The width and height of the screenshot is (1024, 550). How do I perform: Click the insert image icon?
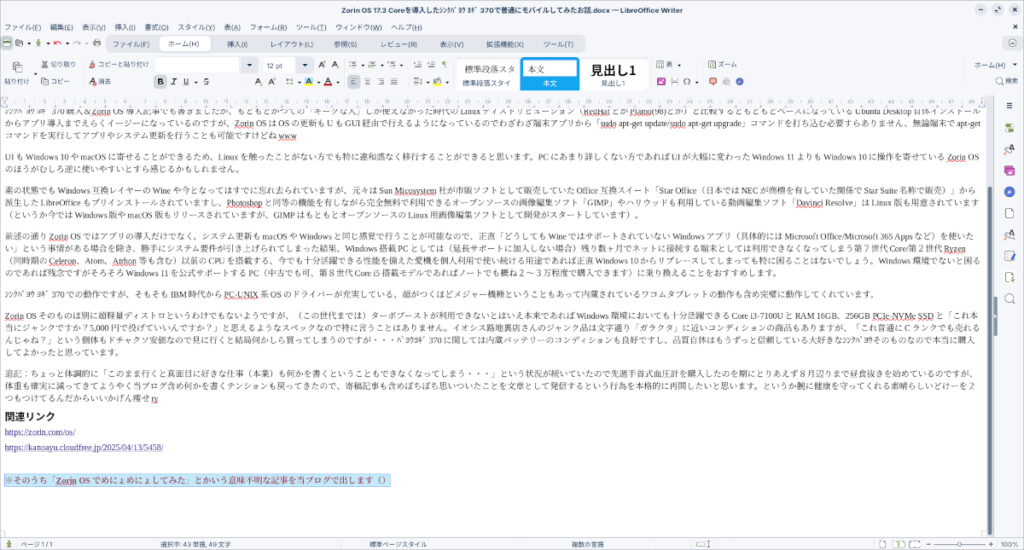[661, 82]
